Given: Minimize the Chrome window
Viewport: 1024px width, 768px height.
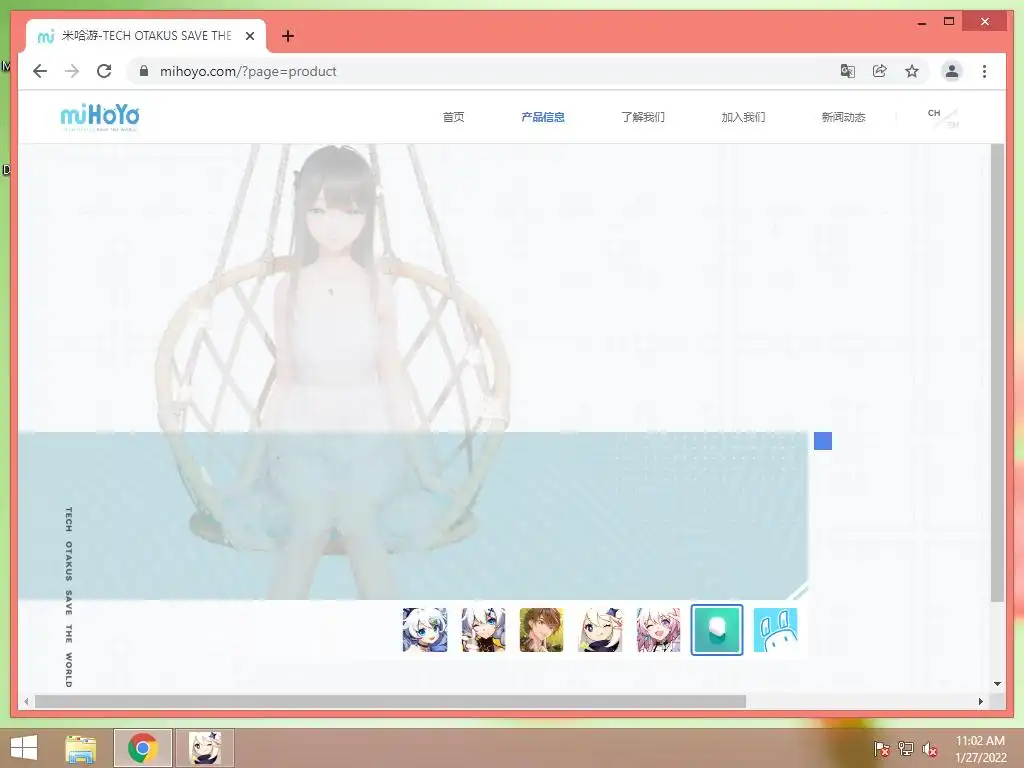Looking at the screenshot, I should 922,23.
